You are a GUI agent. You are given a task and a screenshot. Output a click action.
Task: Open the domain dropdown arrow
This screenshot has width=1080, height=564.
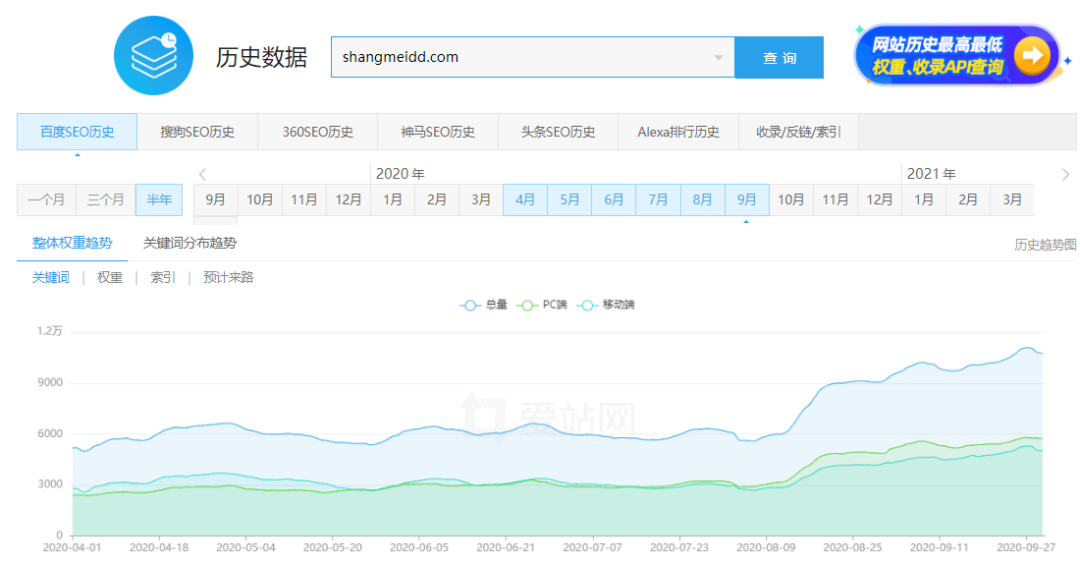(x=718, y=57)
